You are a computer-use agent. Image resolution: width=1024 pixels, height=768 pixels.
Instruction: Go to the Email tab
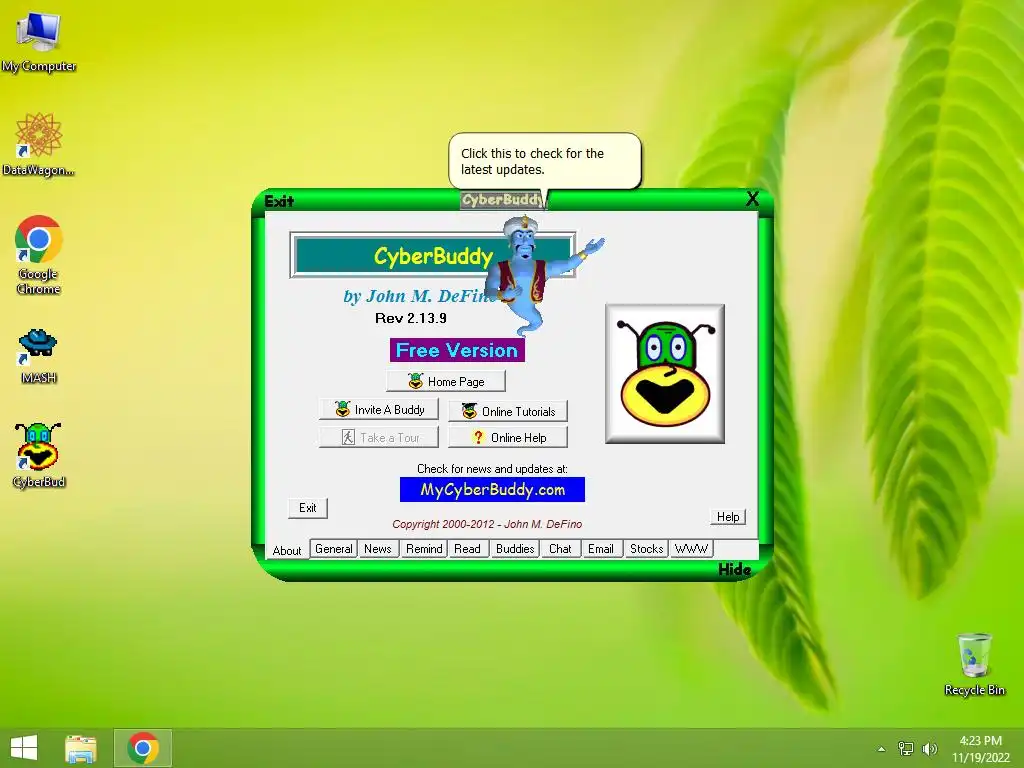point(601,549)
